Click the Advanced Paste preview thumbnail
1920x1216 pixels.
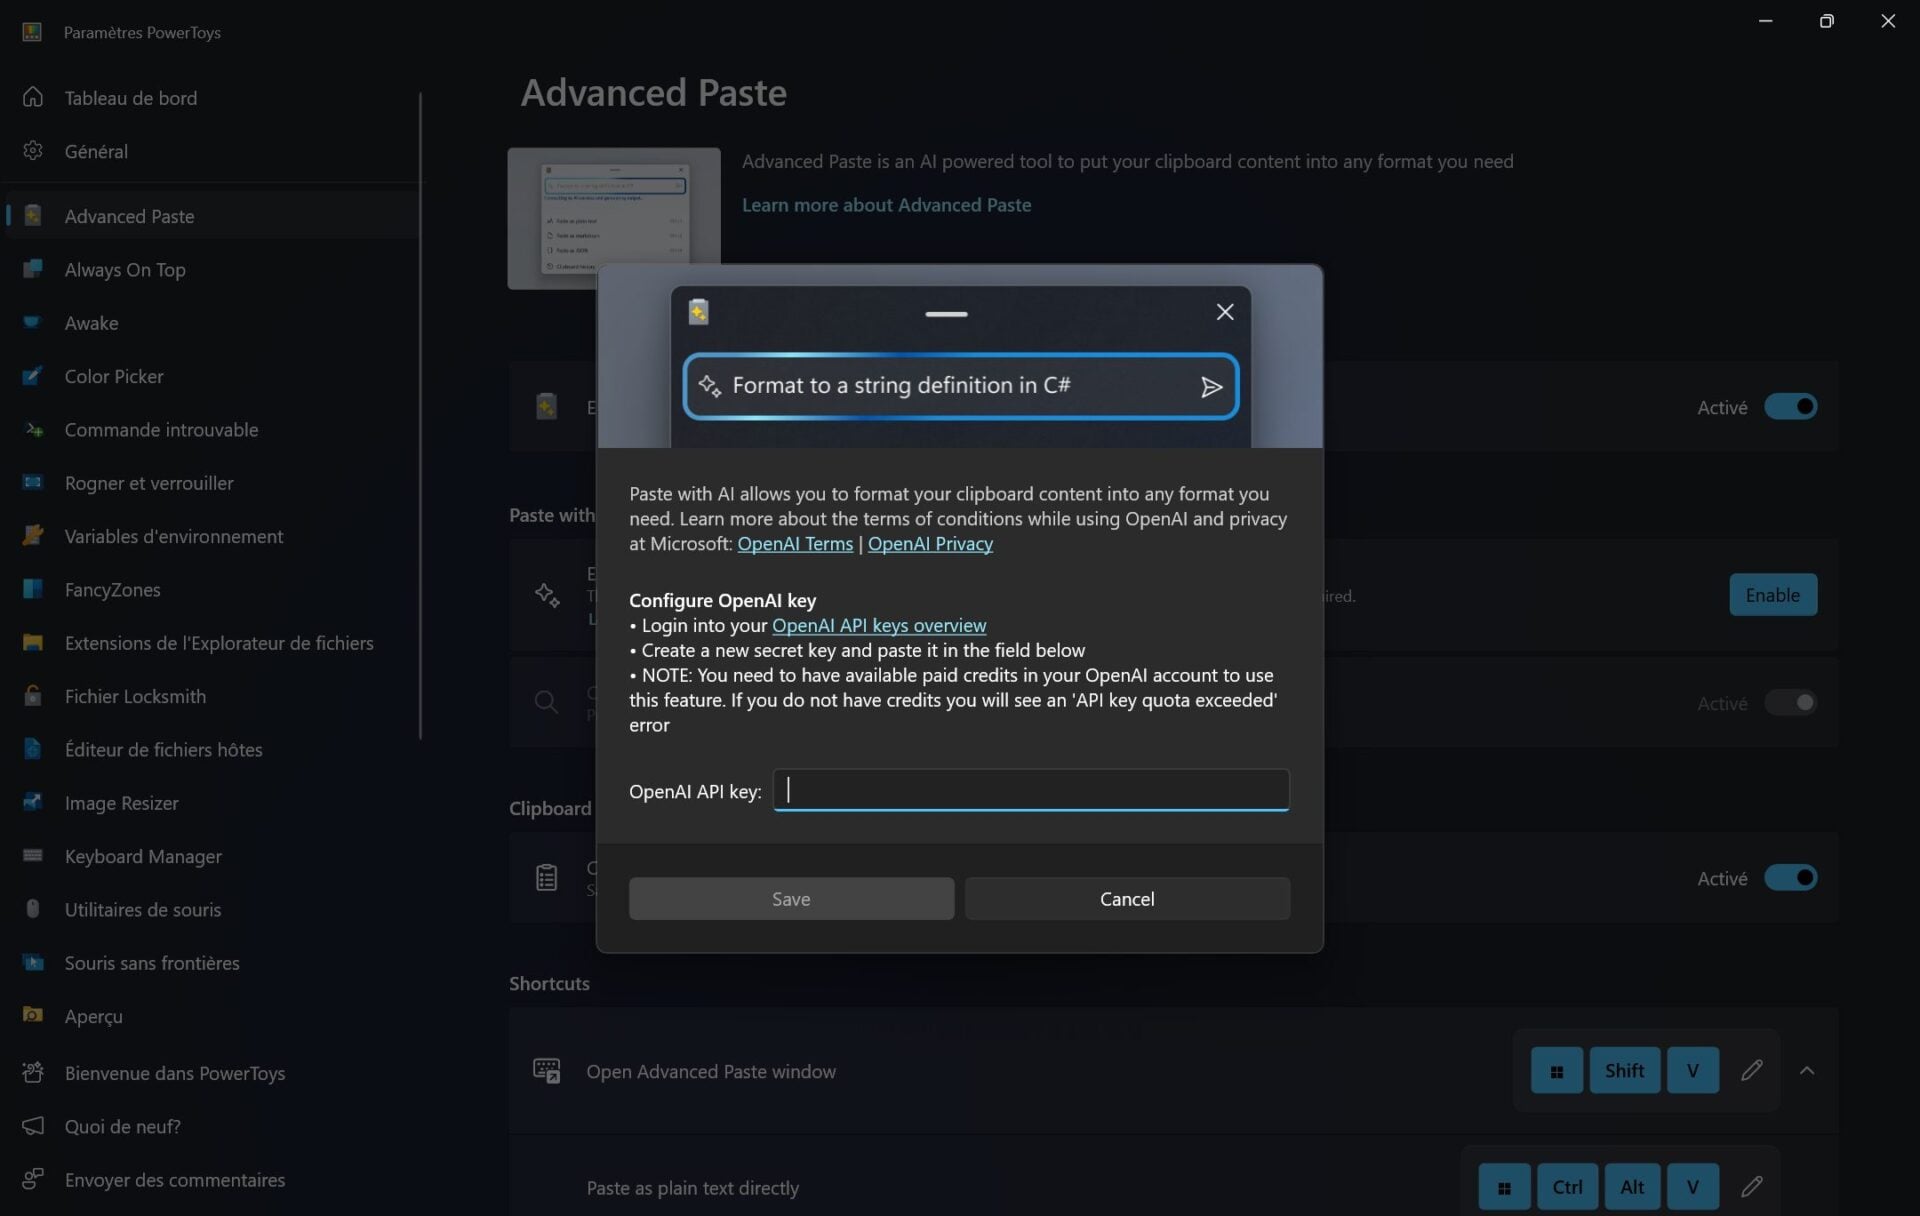click(614, 218)
